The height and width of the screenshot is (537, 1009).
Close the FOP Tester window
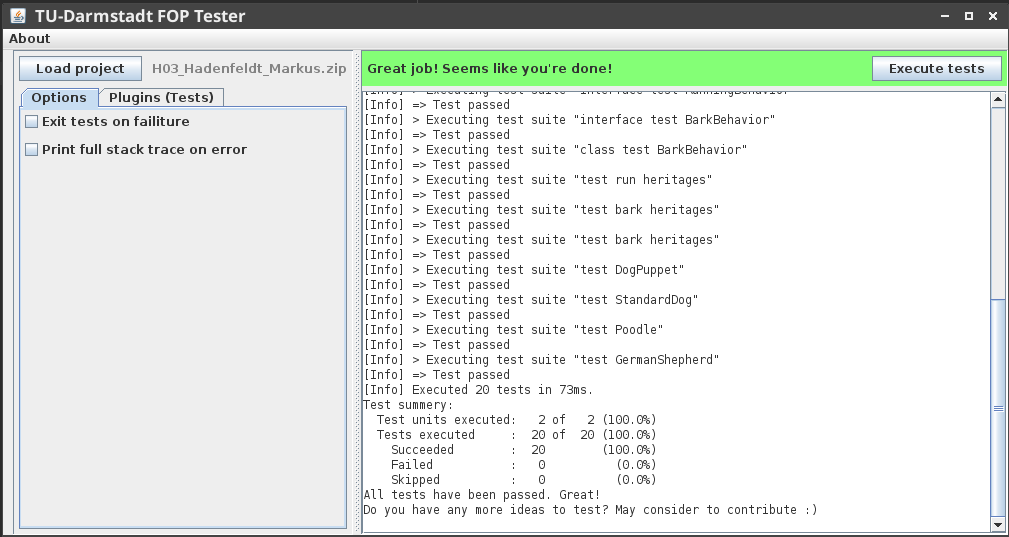point(993,16)
